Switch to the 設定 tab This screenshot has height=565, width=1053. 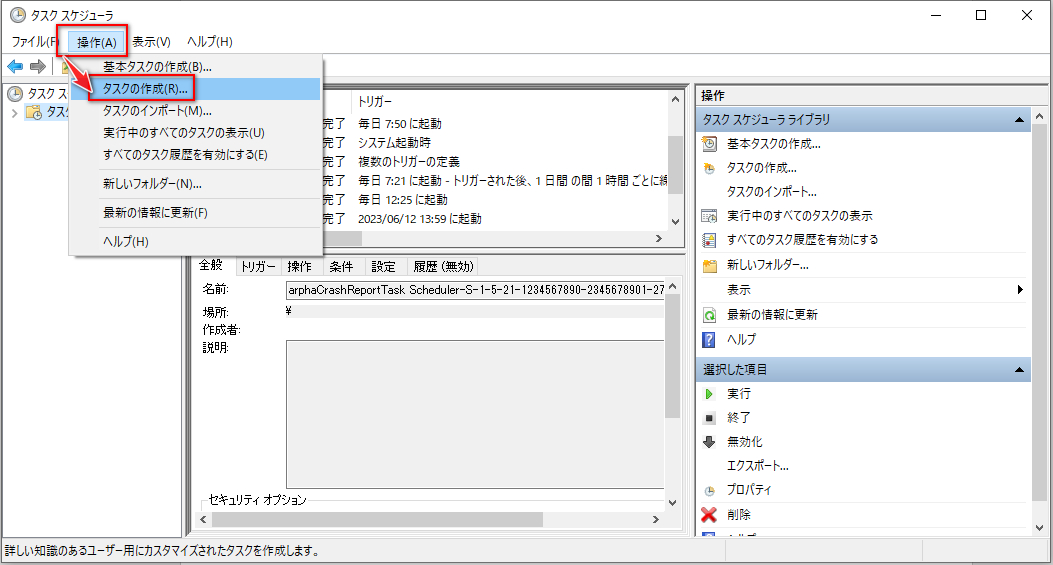[383, 267]
